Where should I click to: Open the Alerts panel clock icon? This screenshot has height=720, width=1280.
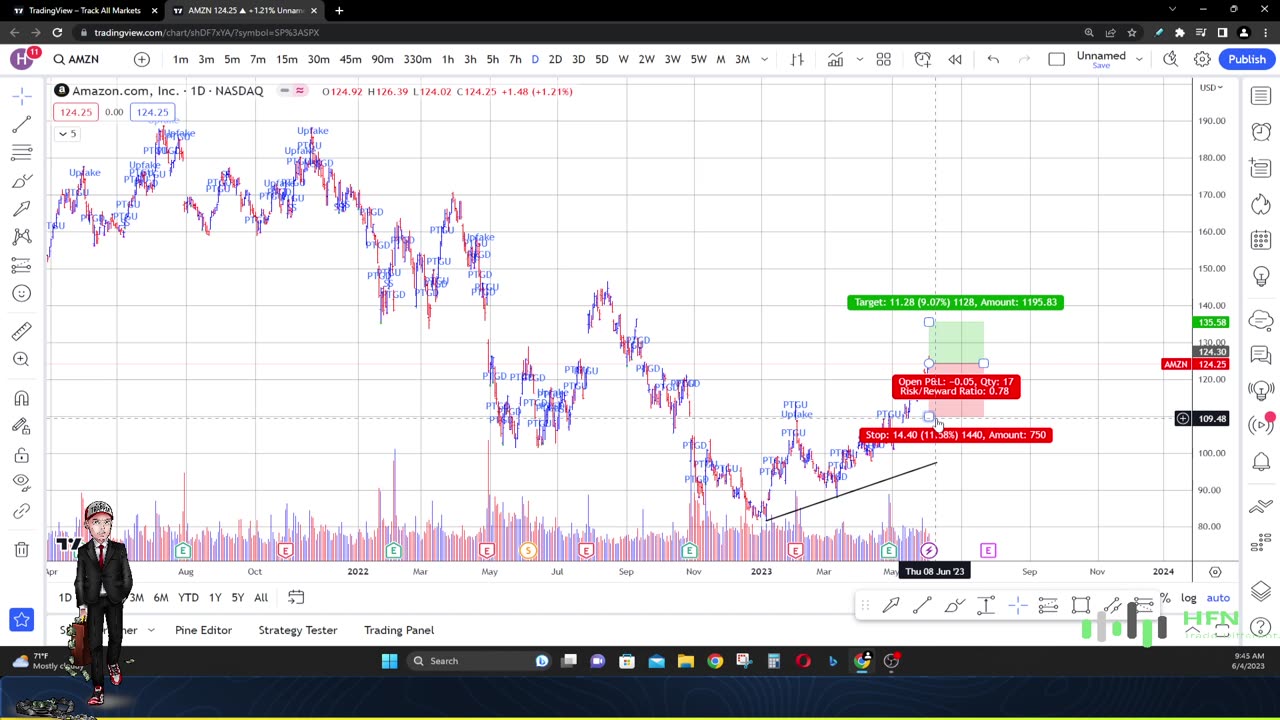[x=1260, y=132]
